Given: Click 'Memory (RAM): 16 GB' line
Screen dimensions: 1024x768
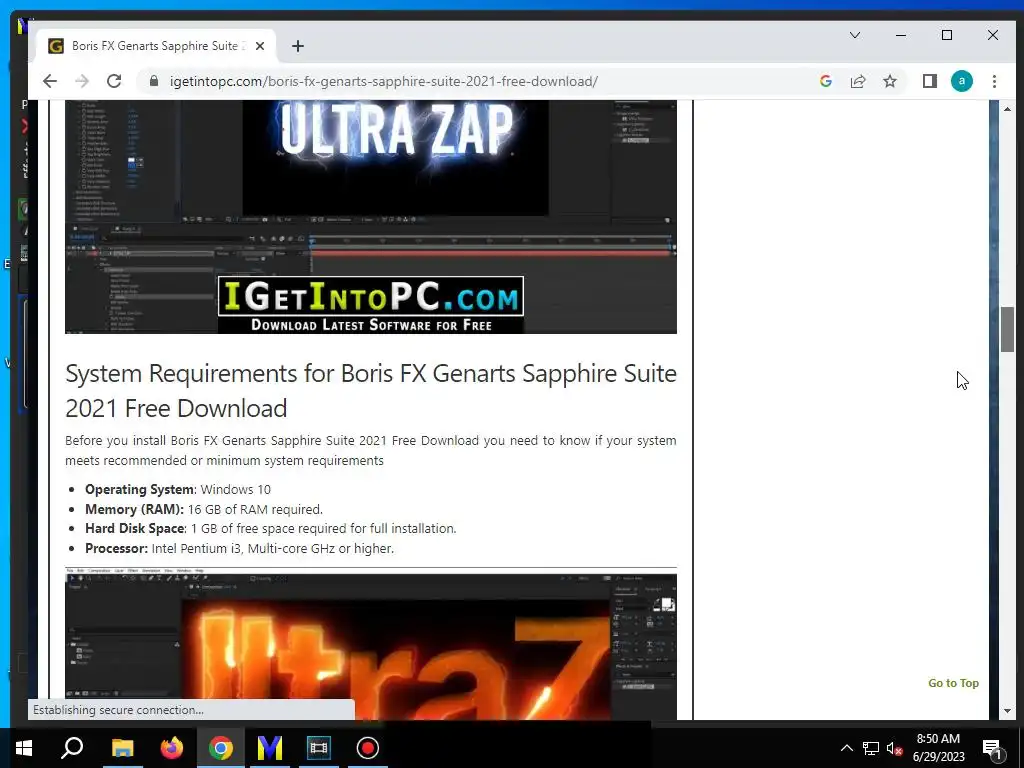Looking at the screenshot, I should [x=204, y=509].
